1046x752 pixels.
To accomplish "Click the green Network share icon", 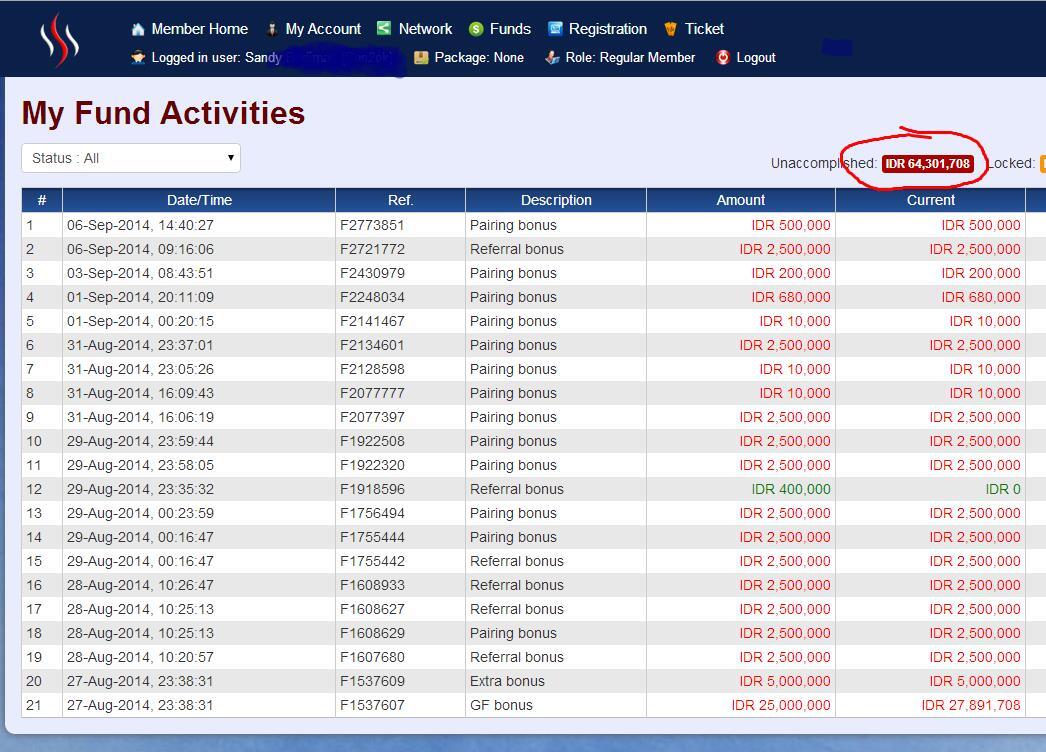I will pos(384,28).
